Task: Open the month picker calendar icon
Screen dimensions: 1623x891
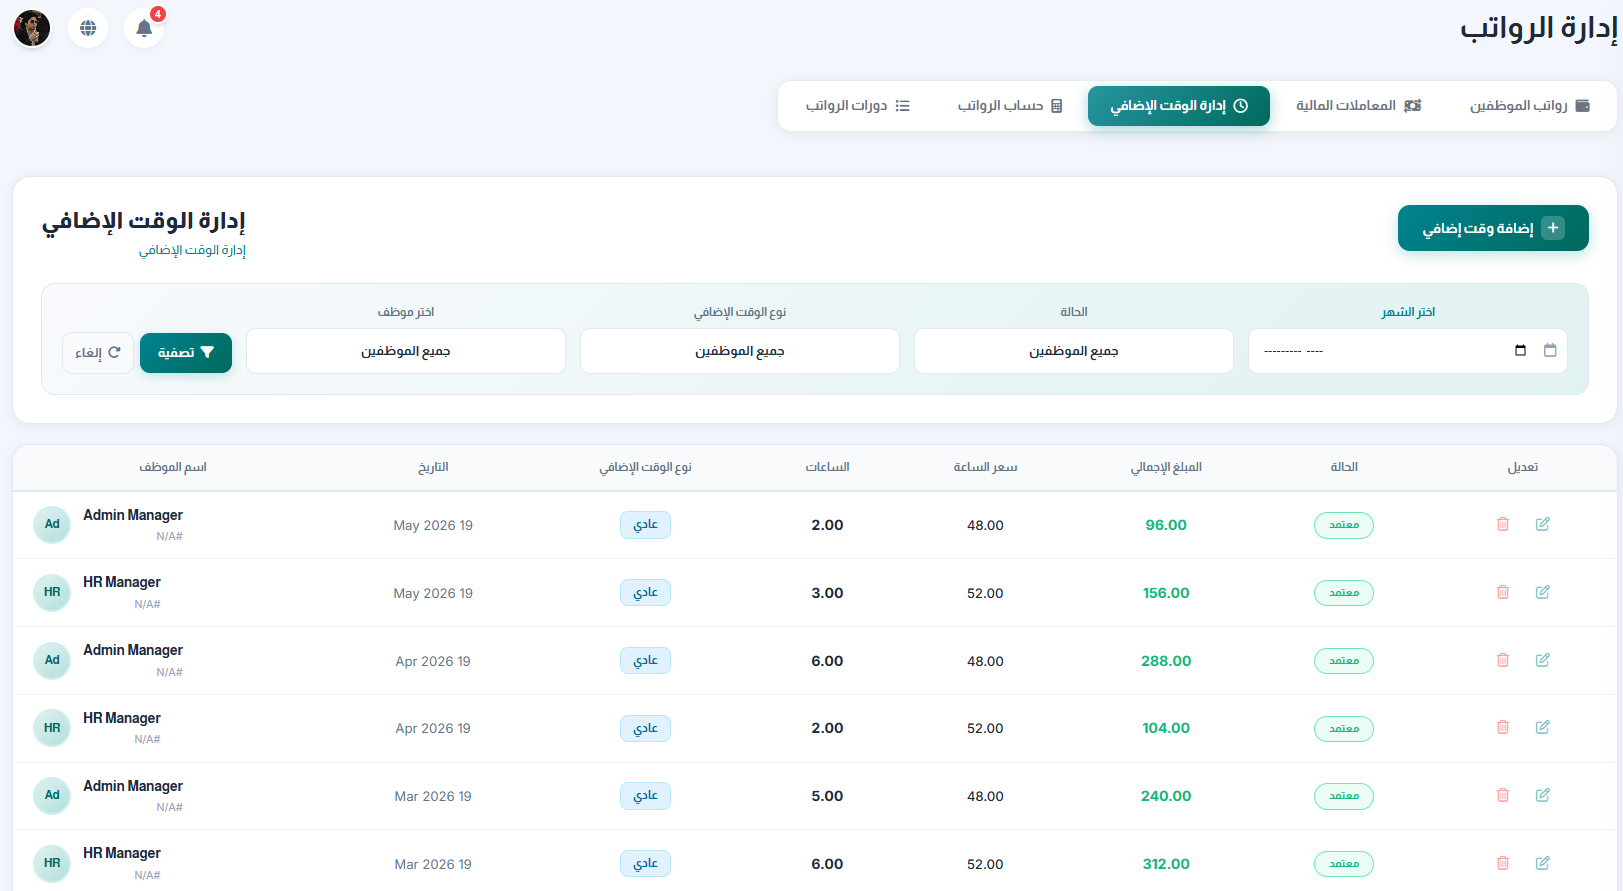Action: pyautogui.click(x=1520, y=351)
